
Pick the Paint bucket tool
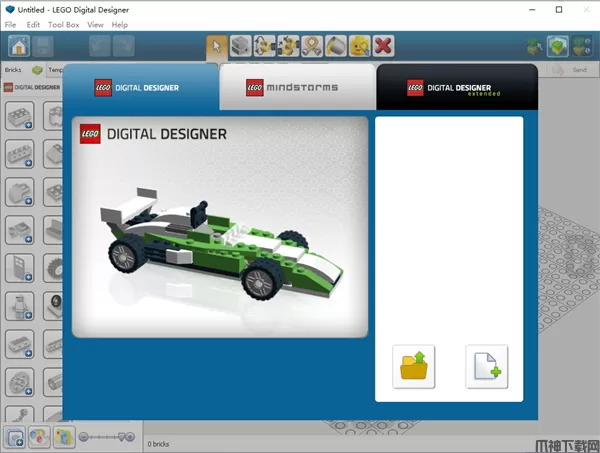(x=336, y=45)
